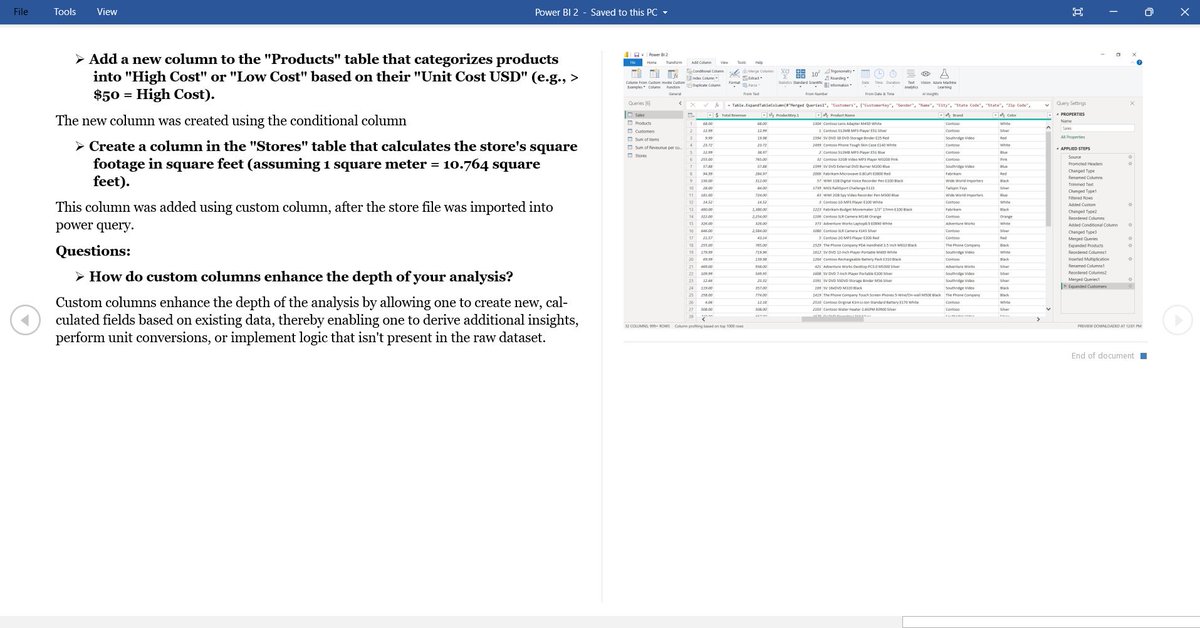Click the Duration icon in Date & Time group
The height and width of the screenshot is (628, 1200).
[892, 74]
